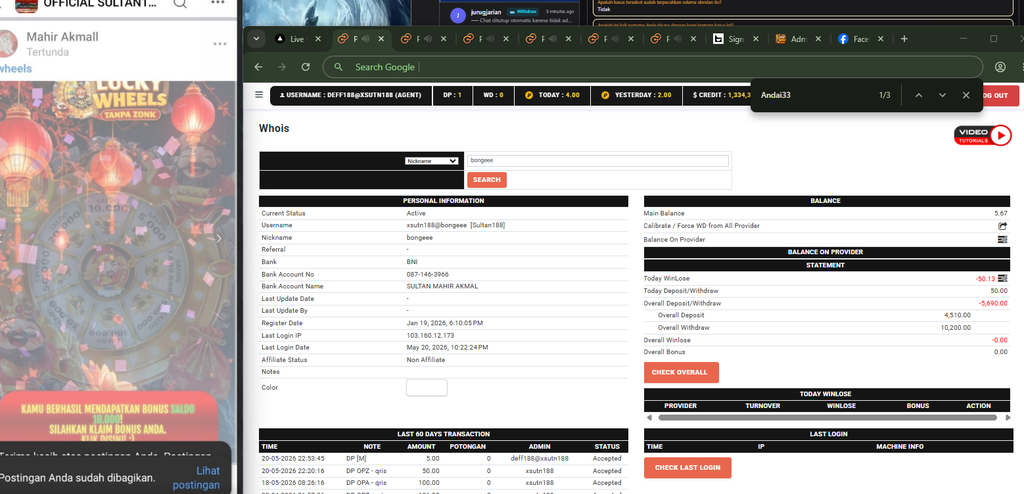Click the Overall Deposit 4,510.00 value

click(x=957, y=315)
